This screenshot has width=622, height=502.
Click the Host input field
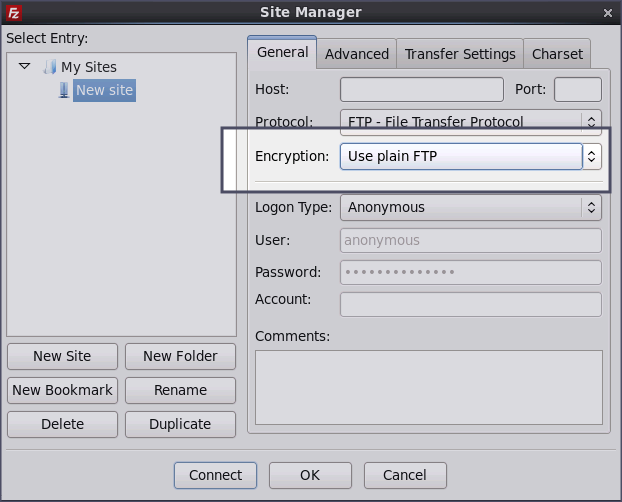tap(421, 89)
